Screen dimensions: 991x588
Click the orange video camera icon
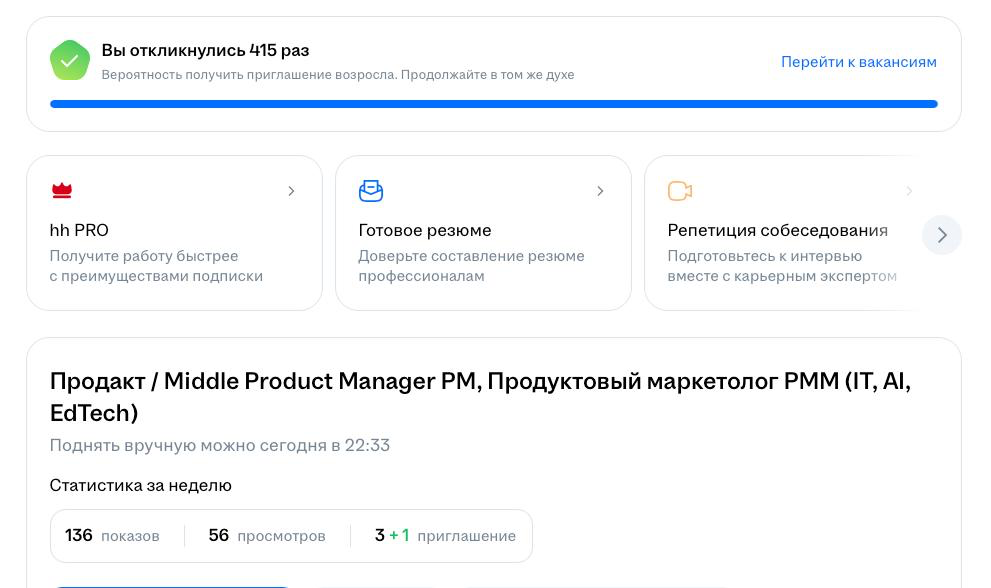point(680,190)
